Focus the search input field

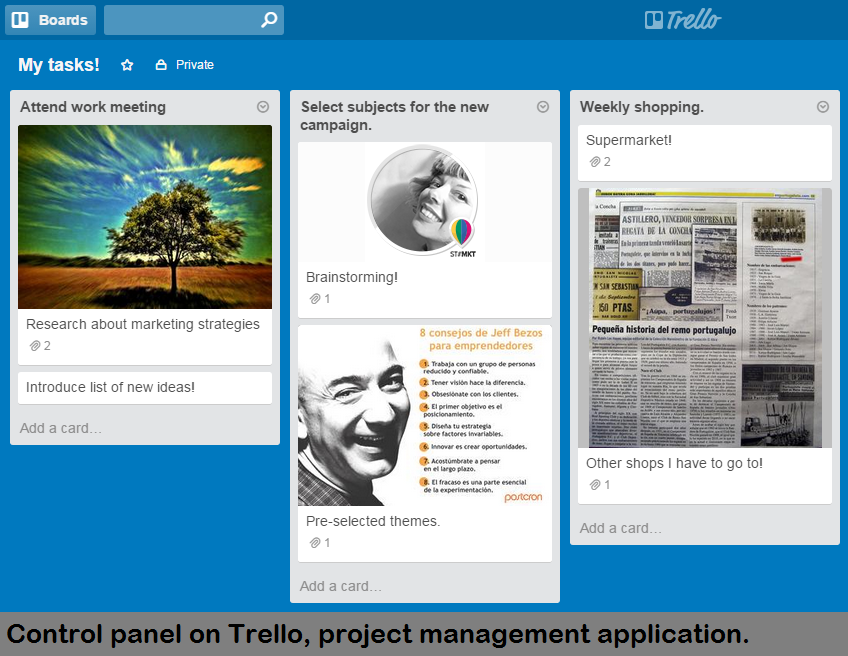click(x=180, y=20)
